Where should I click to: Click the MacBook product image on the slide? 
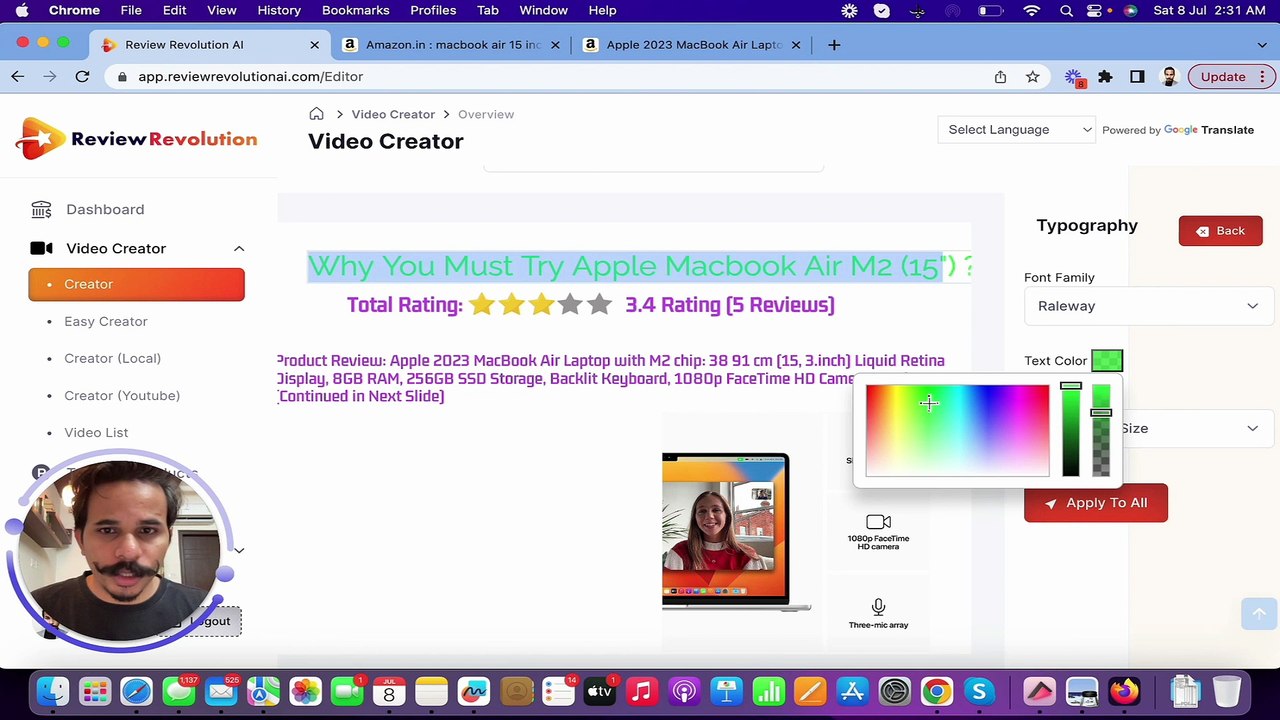click(736, 531)
